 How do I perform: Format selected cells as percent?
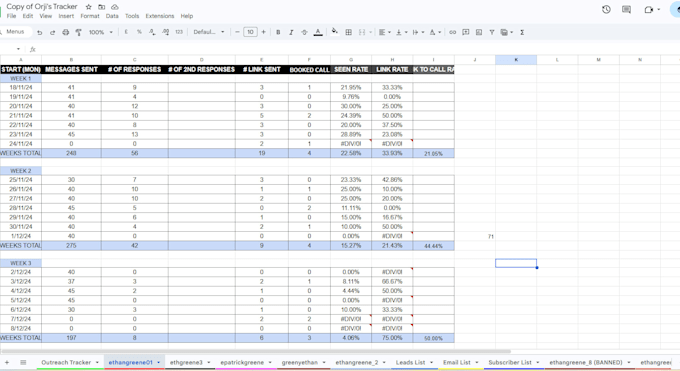point(139,32)
